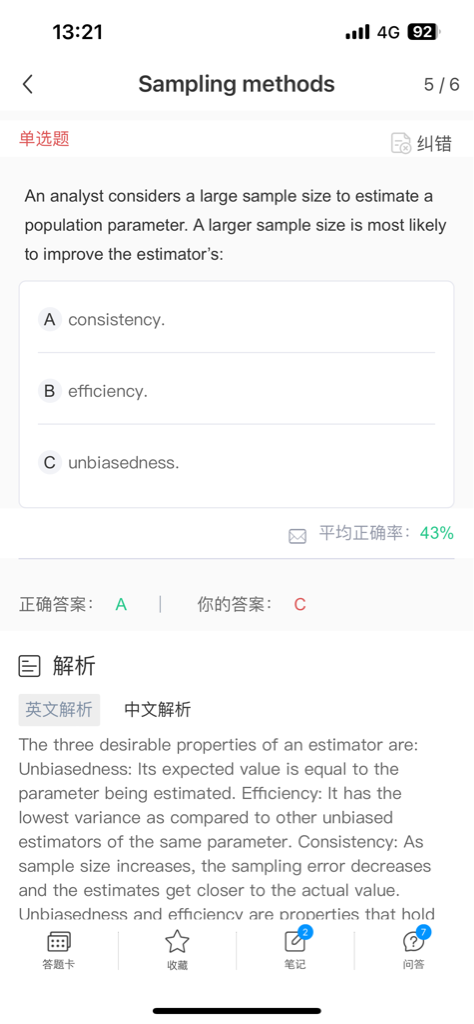This screenshot has height=1024, width=474.
Task: Tap the 收藏 star favorite icon
Action: click(177, 941)
